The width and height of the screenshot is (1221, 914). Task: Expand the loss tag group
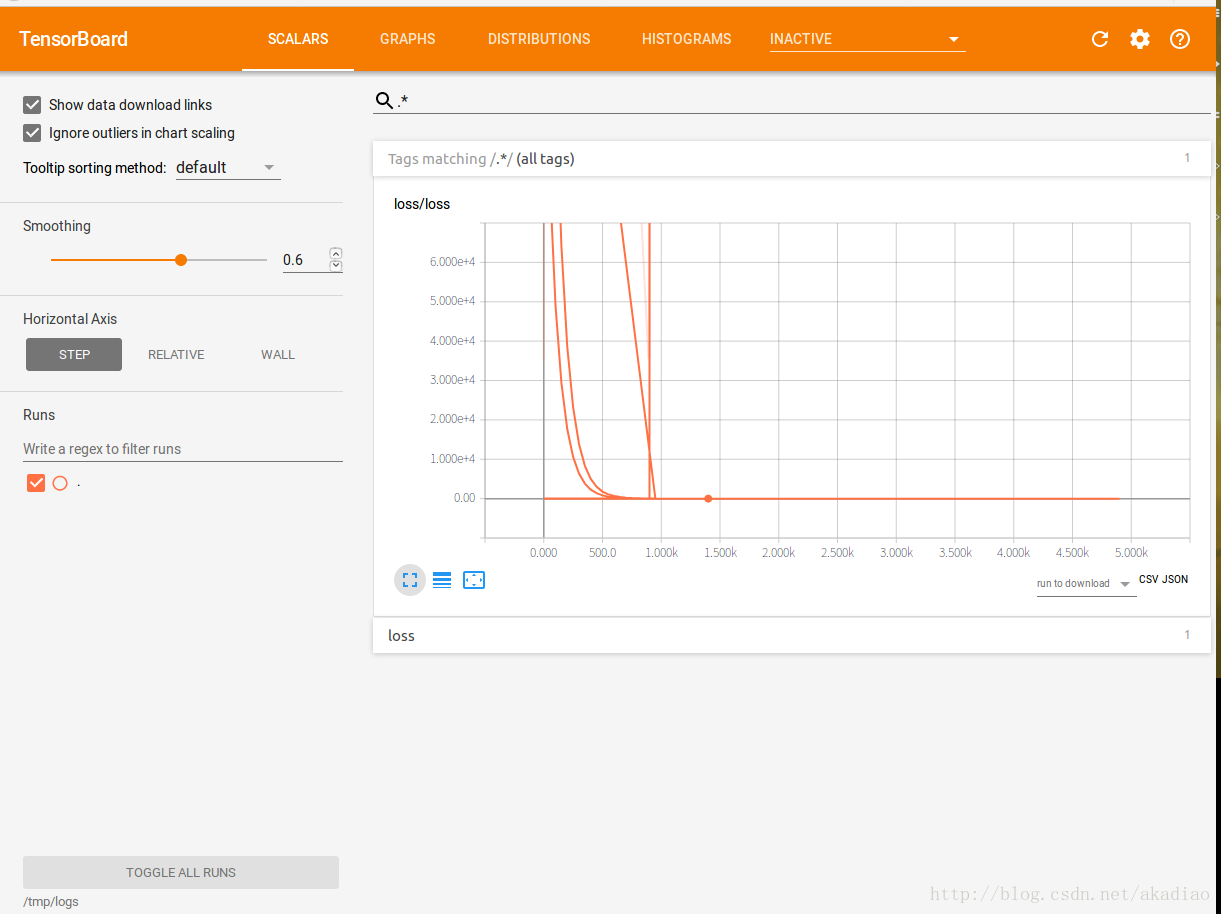click(x=792, y=635)
